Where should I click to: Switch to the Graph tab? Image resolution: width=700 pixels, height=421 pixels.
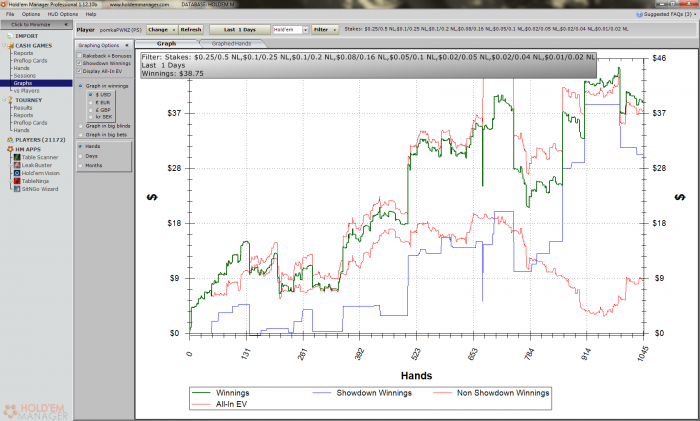tap(167, 44)
